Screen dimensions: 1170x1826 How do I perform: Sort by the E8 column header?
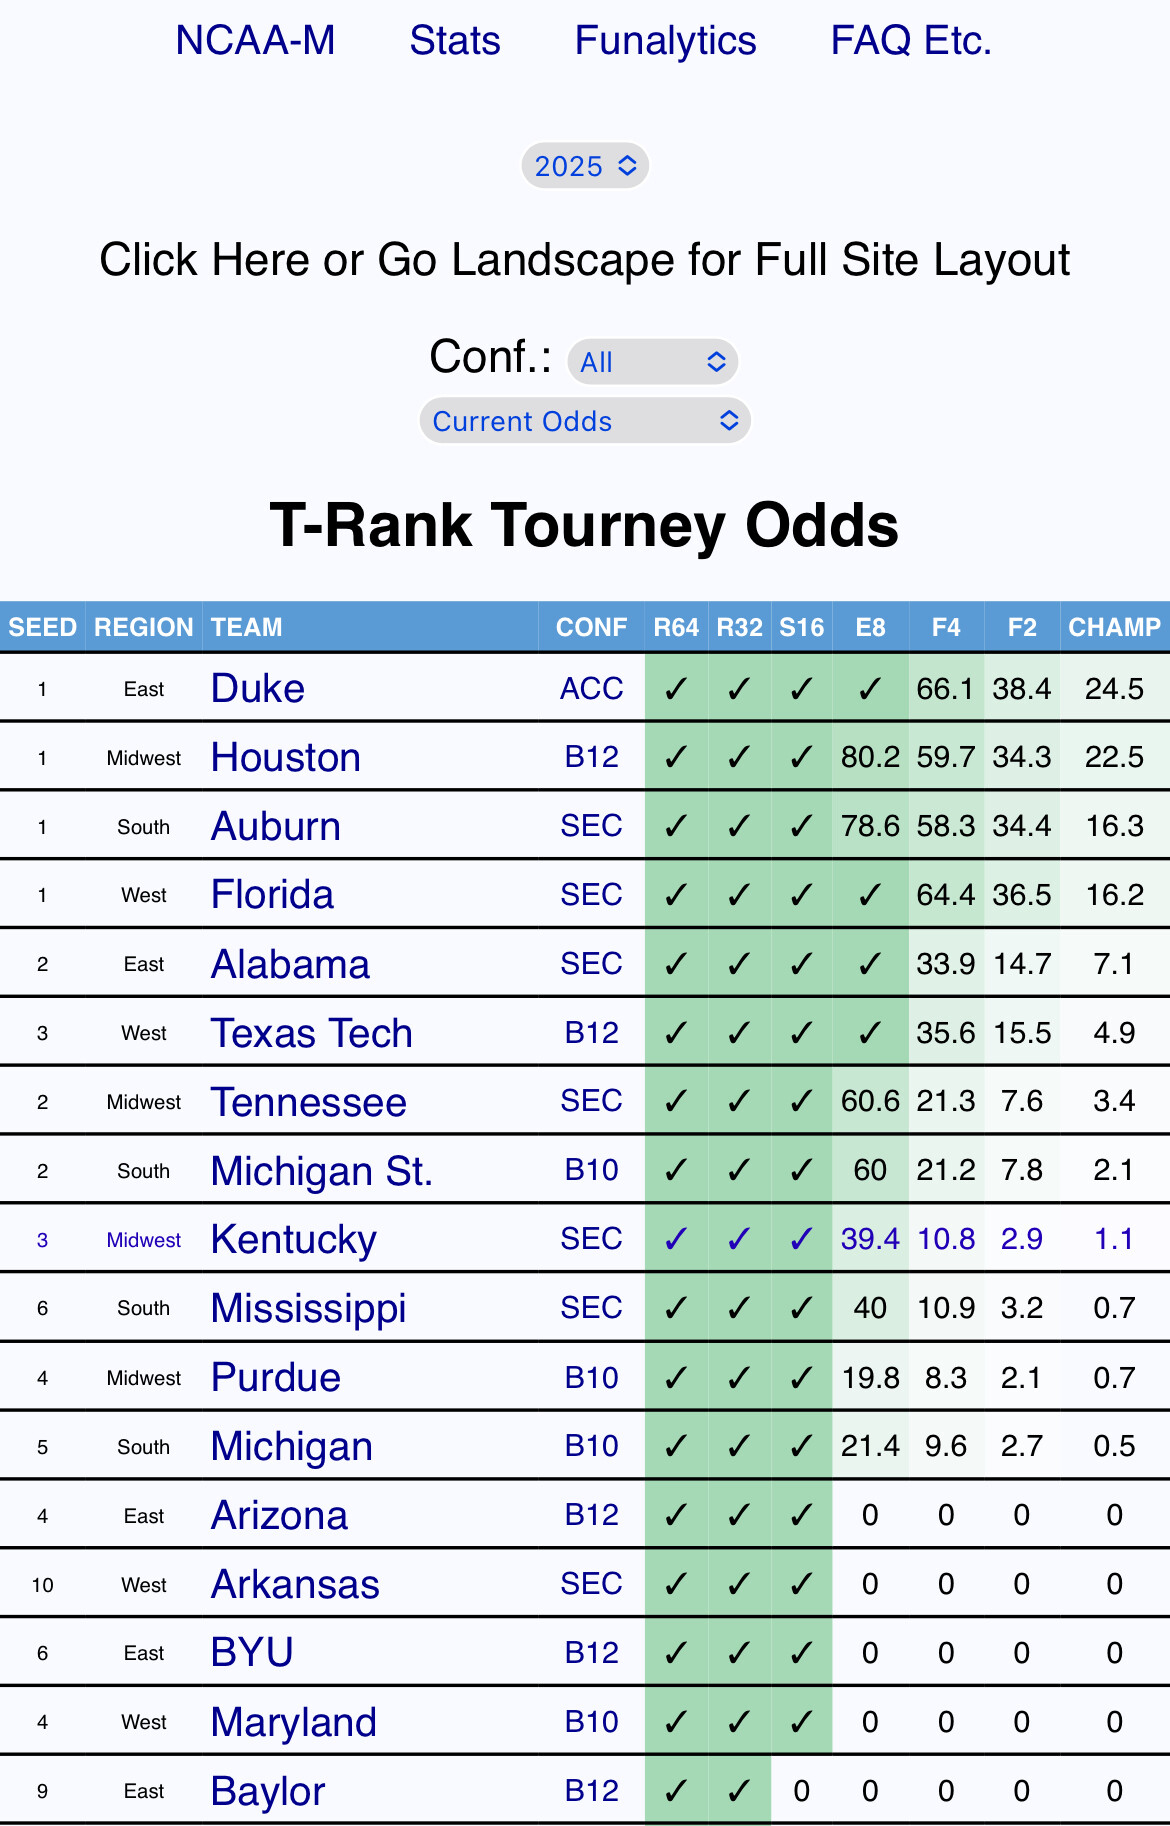click(x=870, y=627)
